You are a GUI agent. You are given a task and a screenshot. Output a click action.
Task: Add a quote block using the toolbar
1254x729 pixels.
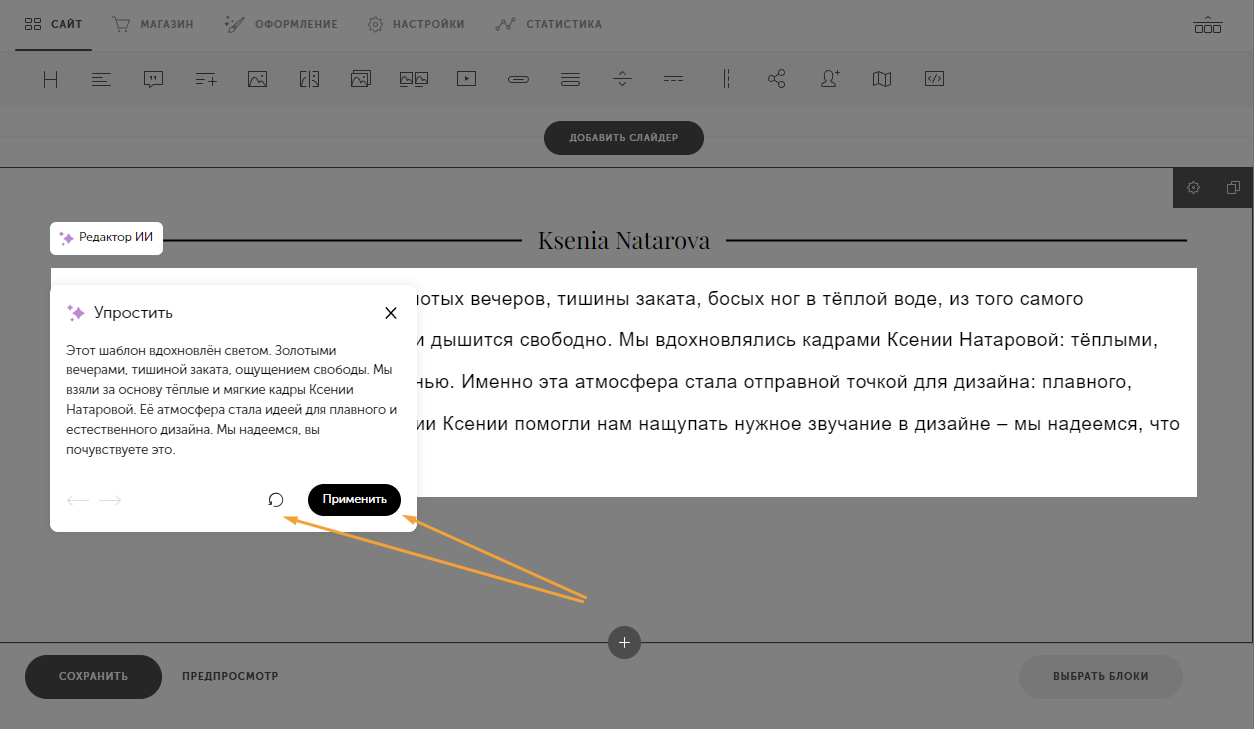point(153,78)
